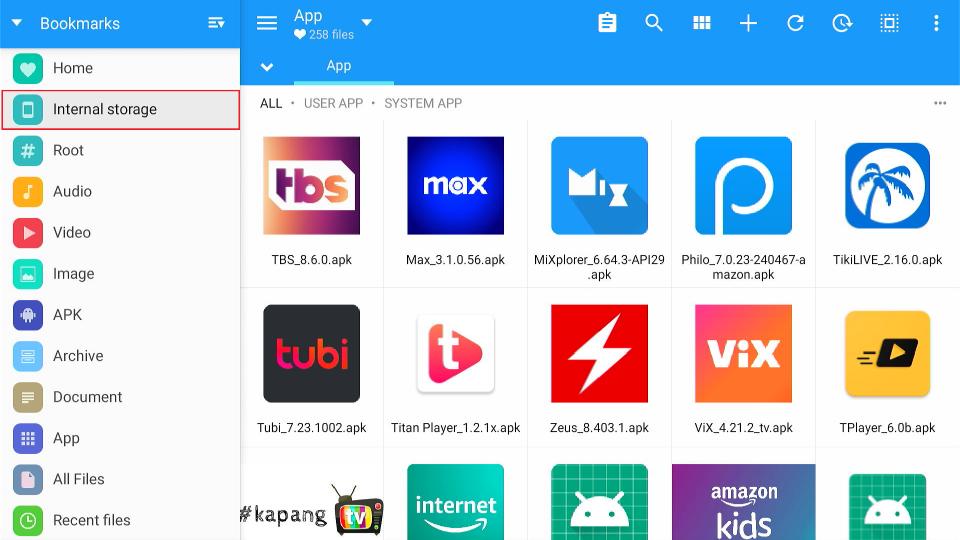Screen dimensions: 960x540
Task: Select the Amazon Kids app icon
Action: point(743,502)
